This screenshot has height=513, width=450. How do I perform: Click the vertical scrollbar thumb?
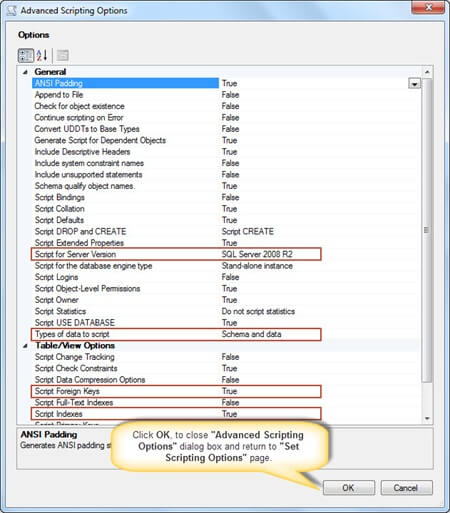(427, 230)
